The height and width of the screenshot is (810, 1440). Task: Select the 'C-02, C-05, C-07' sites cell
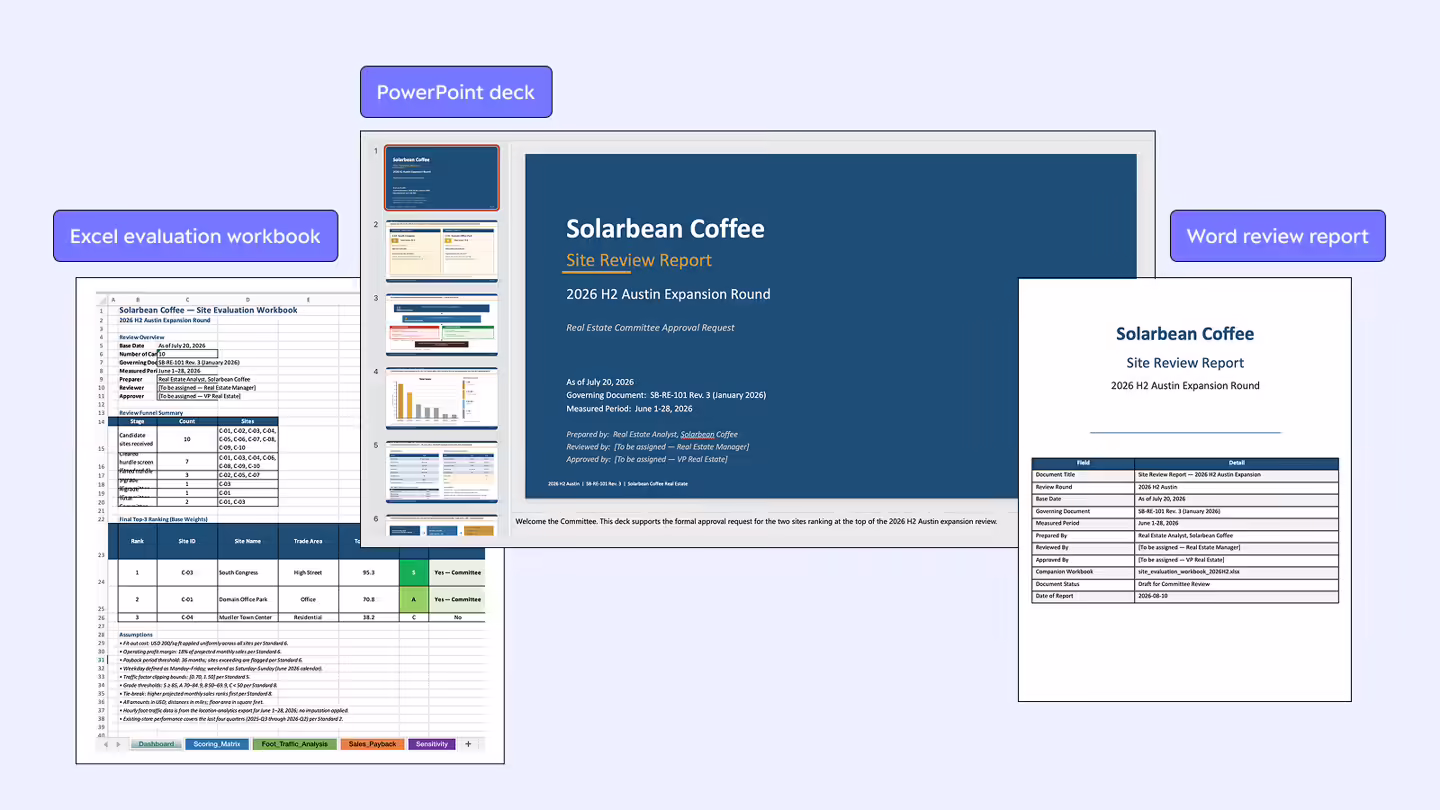[248, 475]
